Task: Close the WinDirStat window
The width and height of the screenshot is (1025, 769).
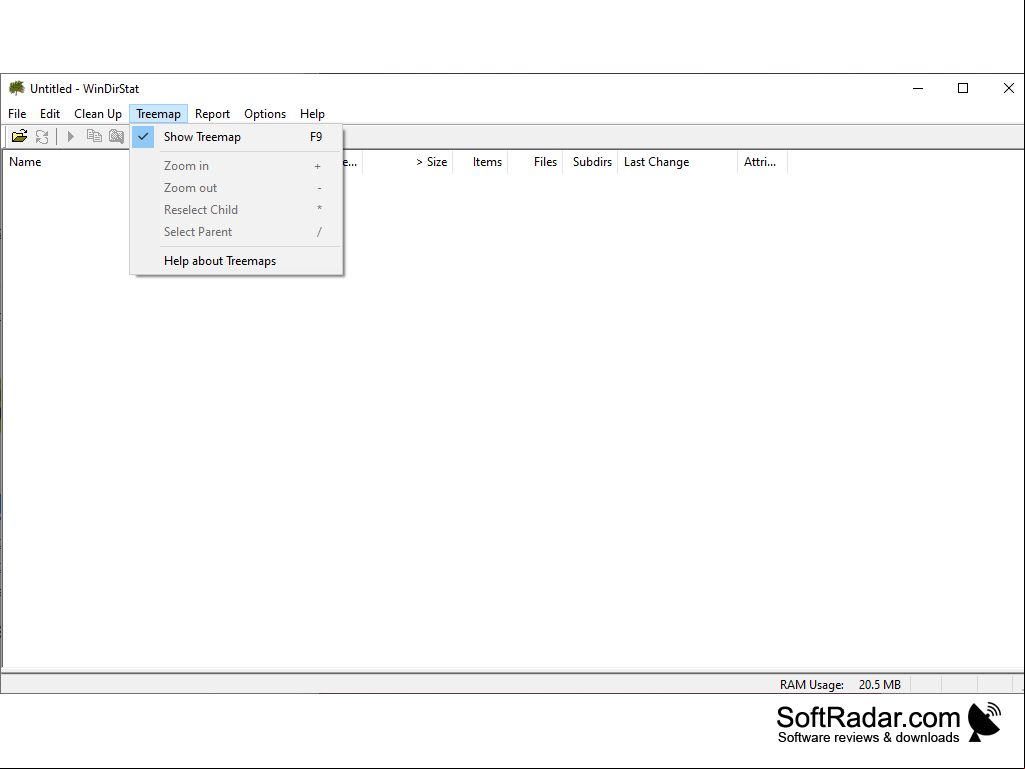Action: pyautogui.click(x=1008, y=88)
